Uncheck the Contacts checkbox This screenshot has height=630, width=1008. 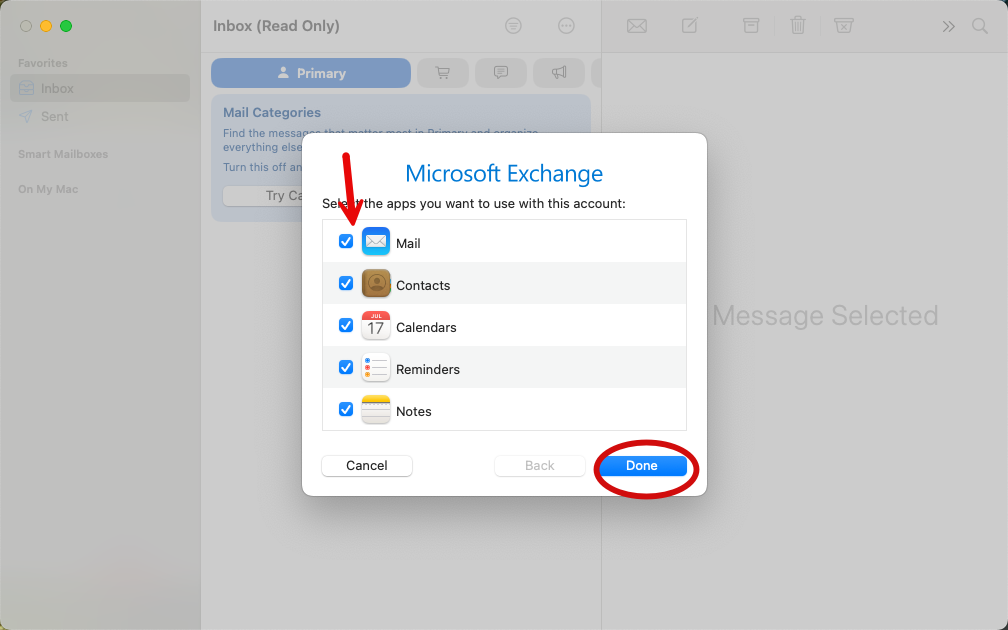(x=346, y=284)
